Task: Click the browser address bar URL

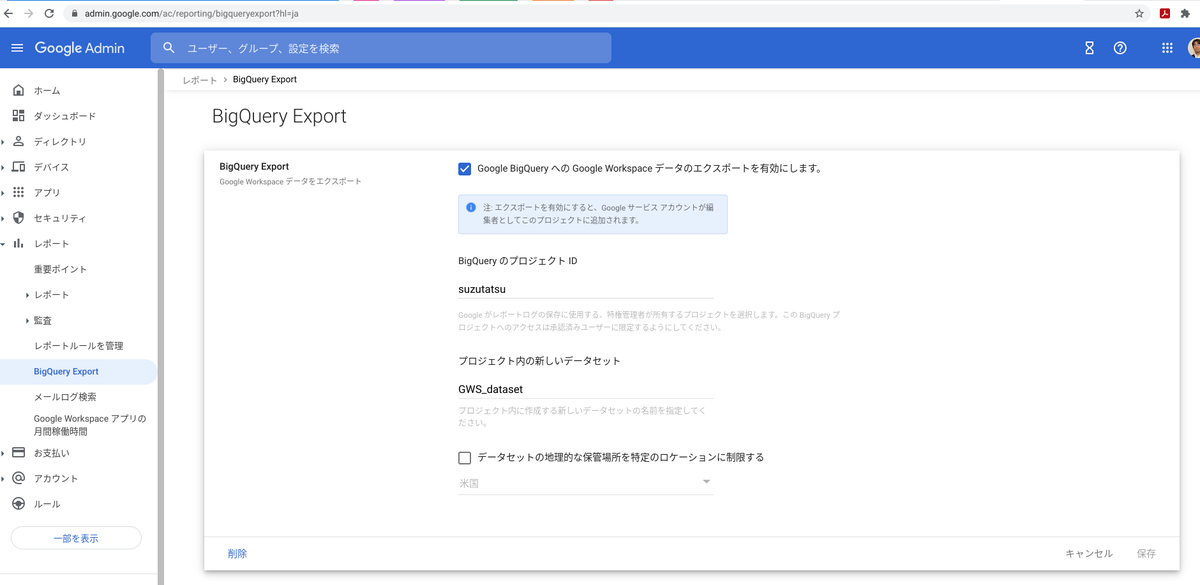Action: click(192, 14)
